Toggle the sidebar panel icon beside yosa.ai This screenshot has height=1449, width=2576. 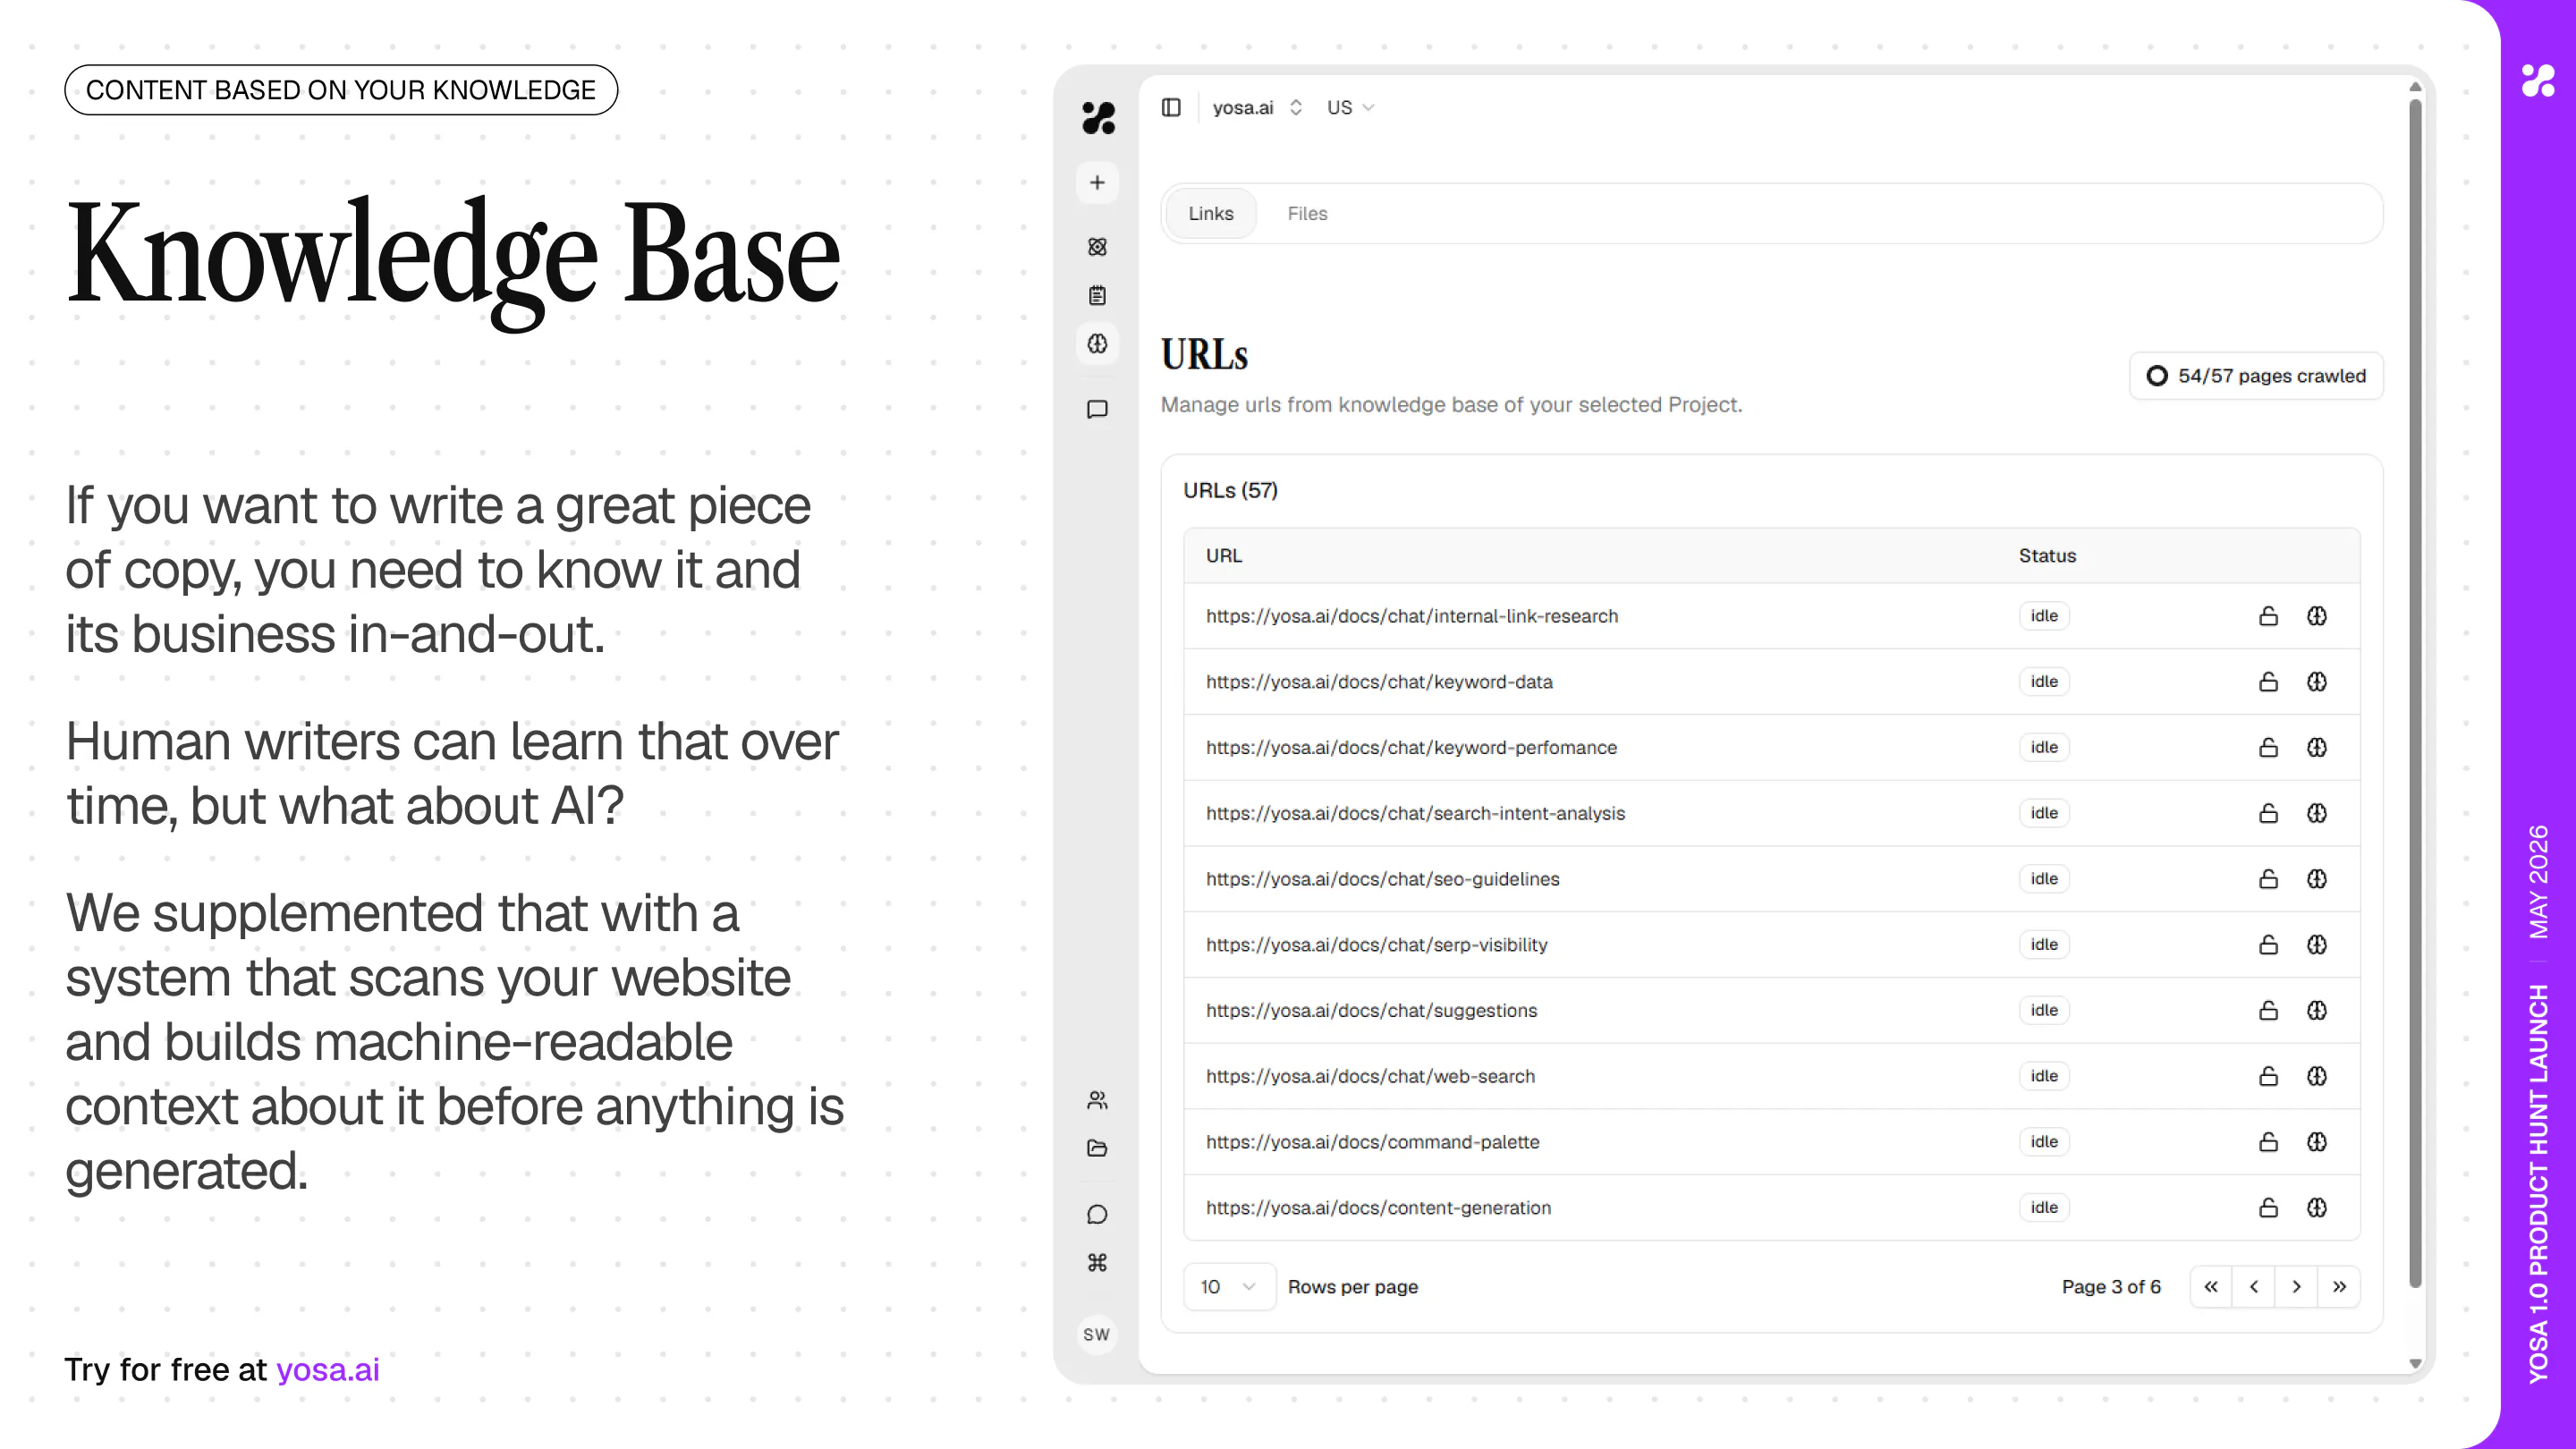(1171, 107)
